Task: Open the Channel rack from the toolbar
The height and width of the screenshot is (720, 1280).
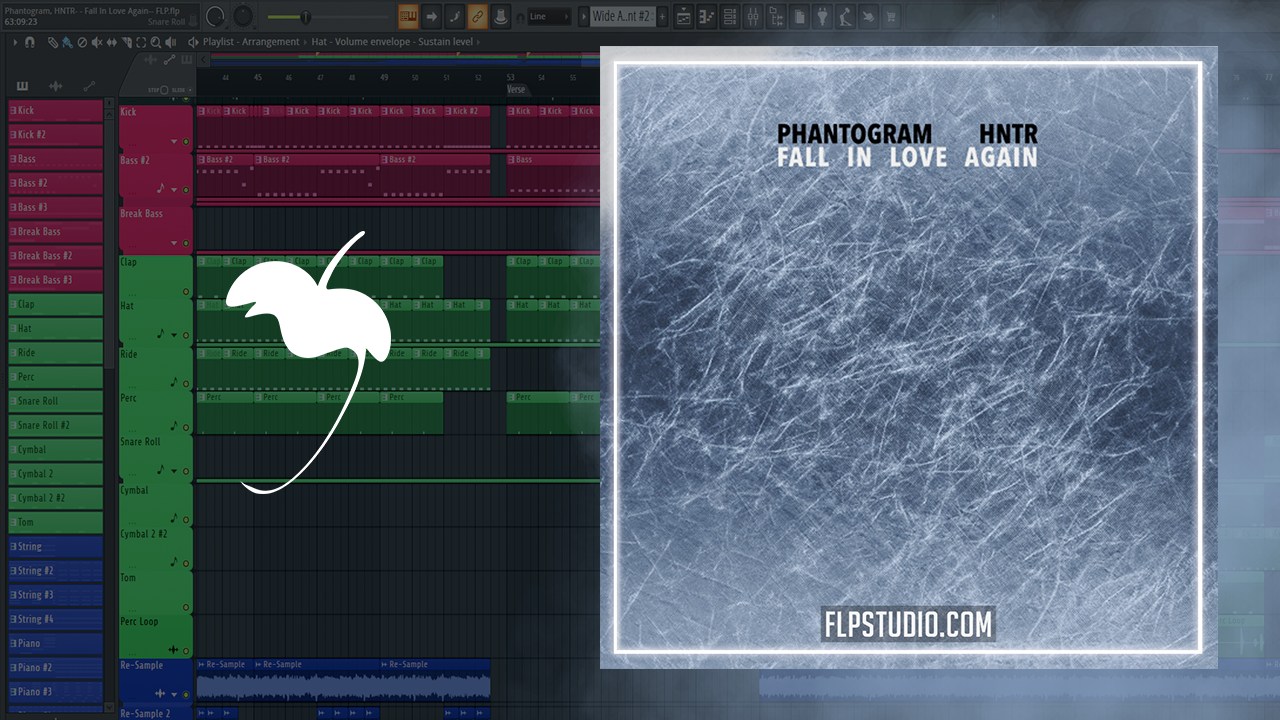Action: pyautogui.click(x=731, y=16)
